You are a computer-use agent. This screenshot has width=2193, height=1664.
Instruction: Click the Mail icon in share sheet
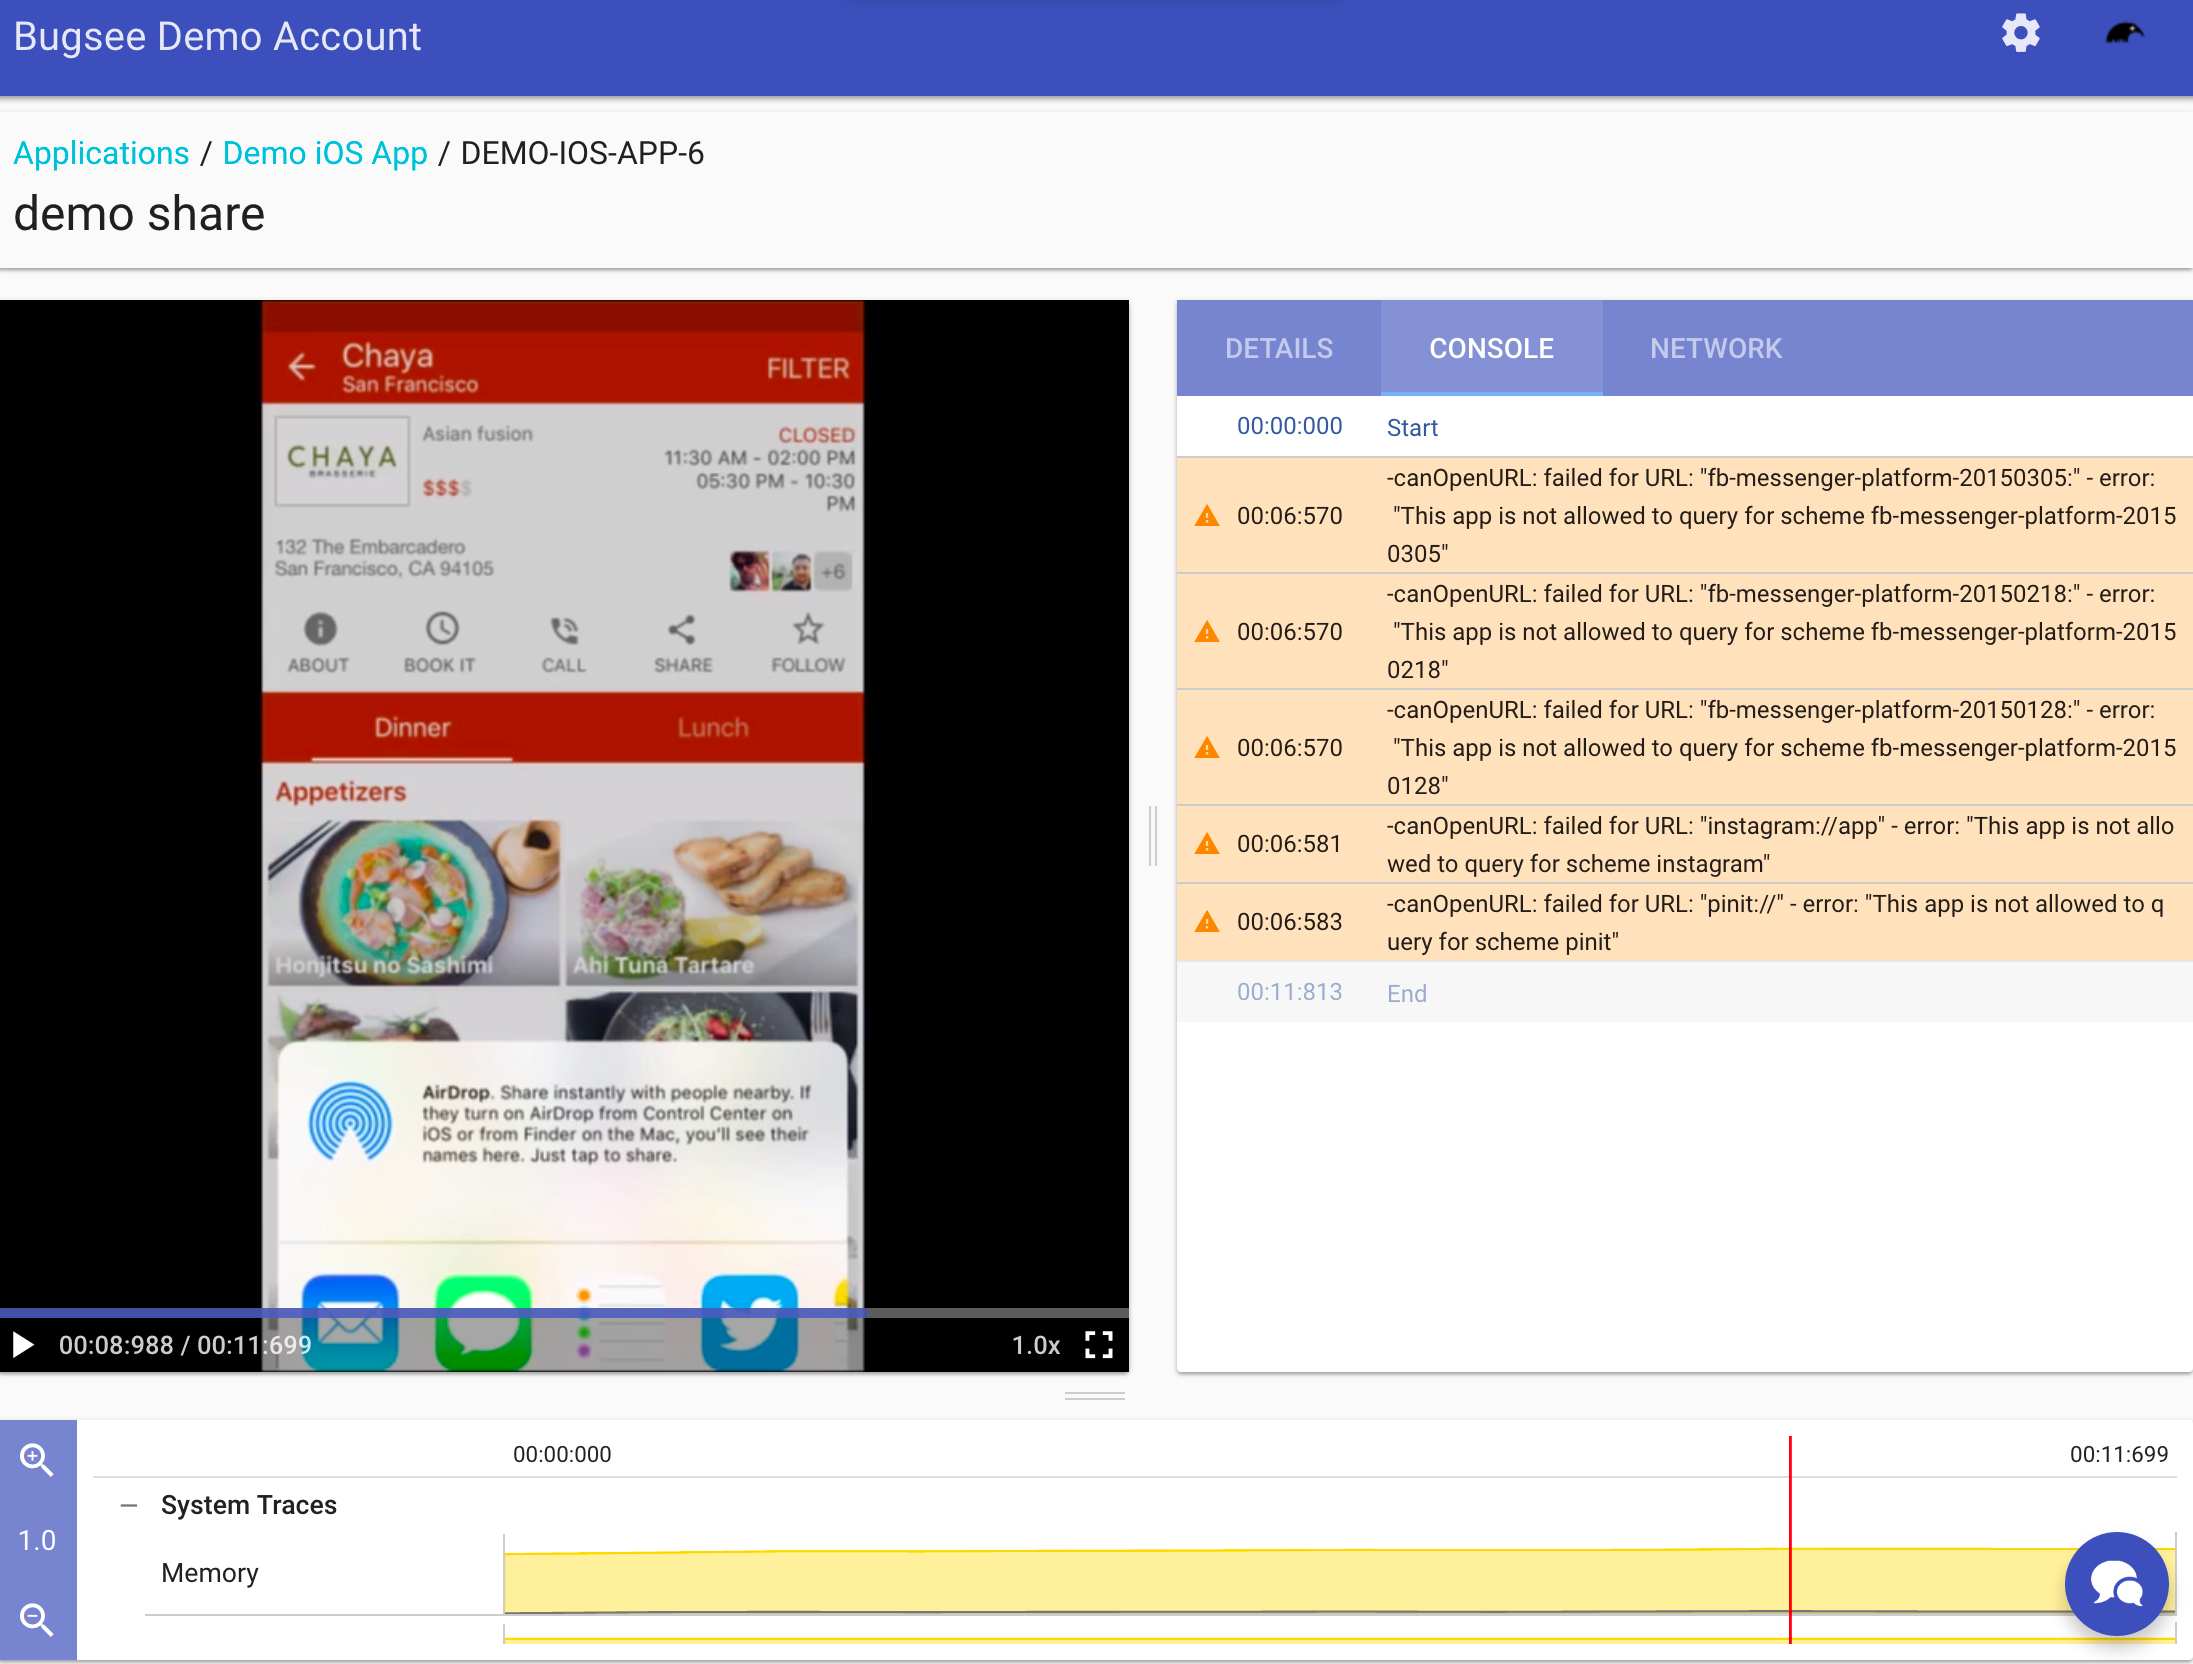350,1322
